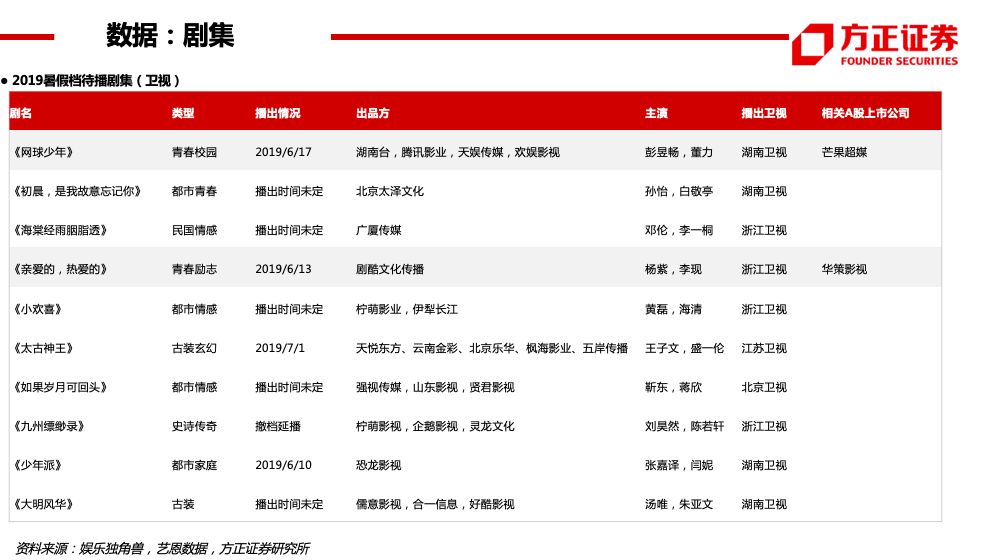Click the 播出情况 column header
The width and height of the screenshot is (1003, 560).
click(278, 113)
